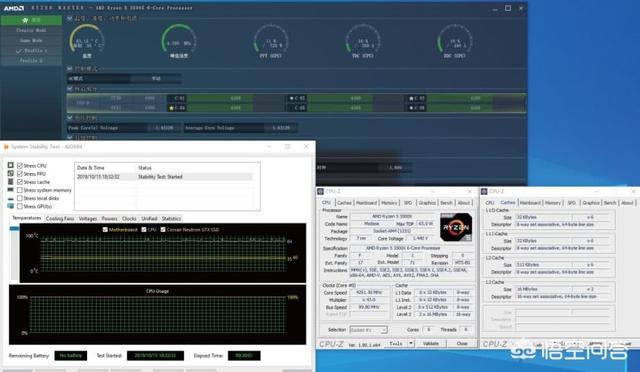Click the blue slider beside temperature graph
Screen dimensions: 640x372
(14, 229)
